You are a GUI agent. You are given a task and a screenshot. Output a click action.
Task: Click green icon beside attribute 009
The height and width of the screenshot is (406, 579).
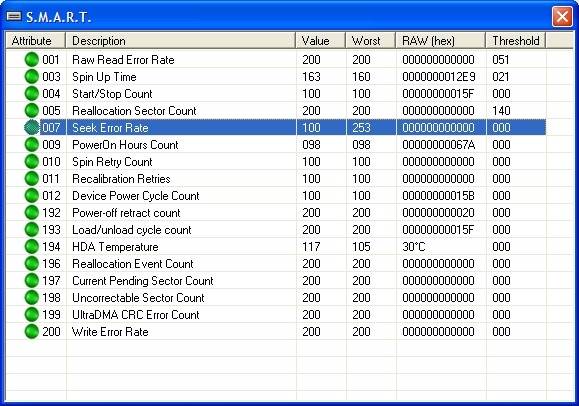coord(32,144)
